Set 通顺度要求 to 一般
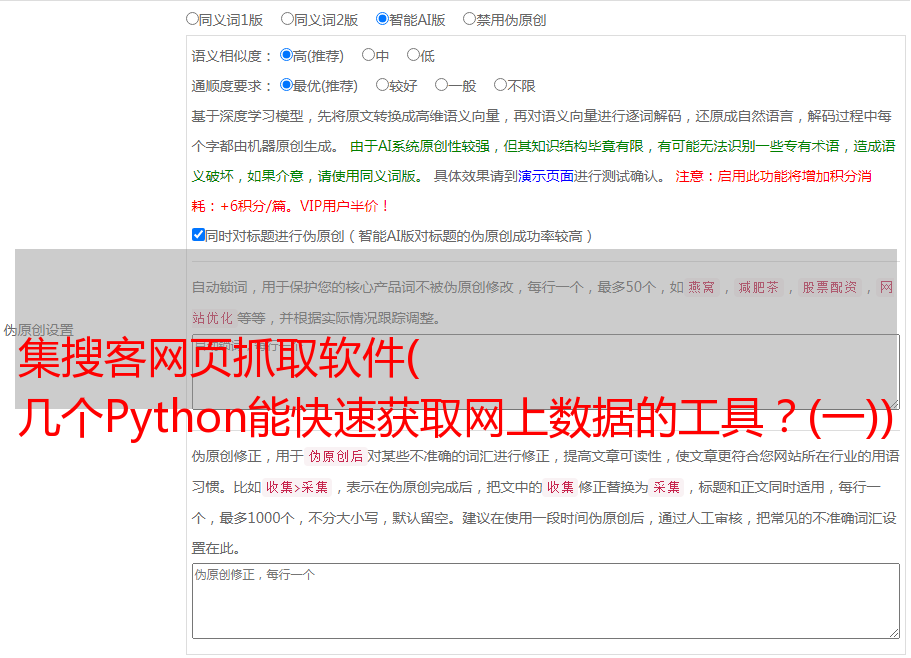Viewport: 911px width, 658px height. (442, 85)
